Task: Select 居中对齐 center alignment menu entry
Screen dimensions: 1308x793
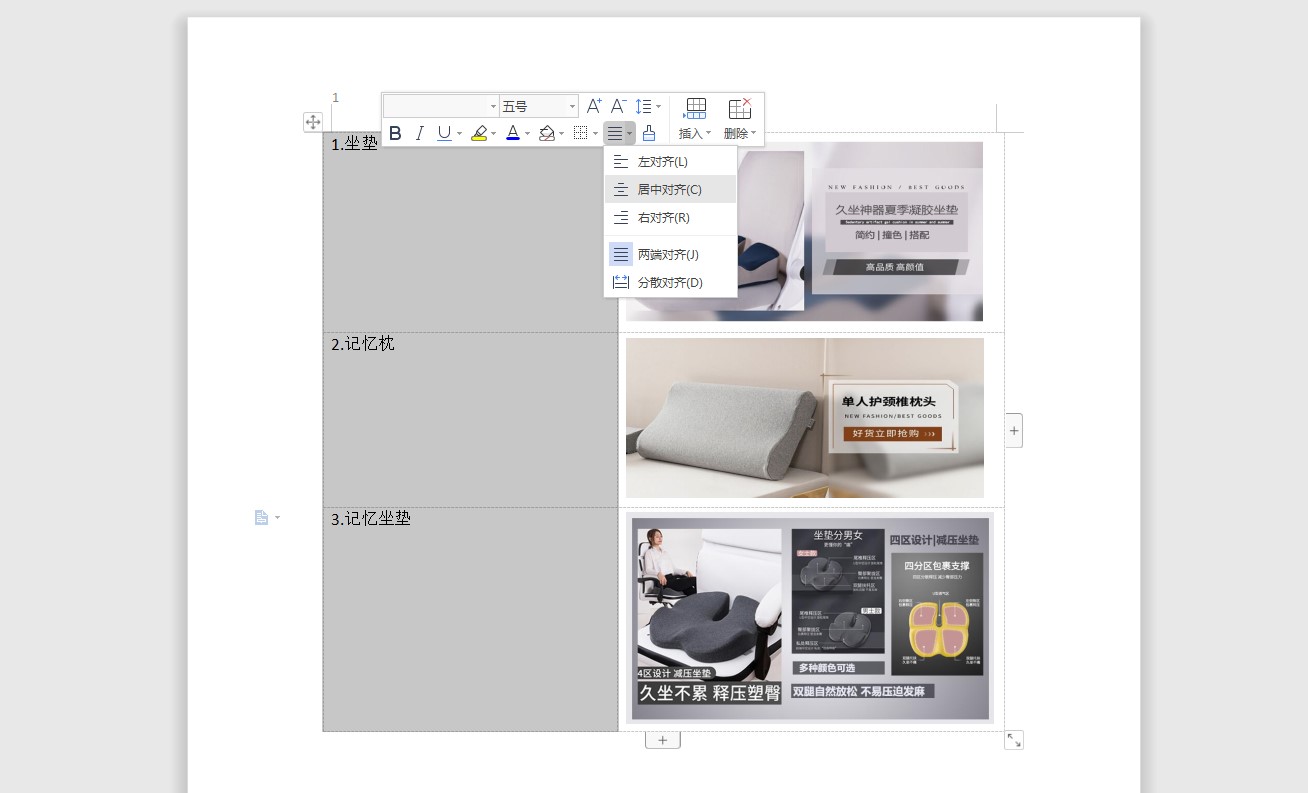Action: tap(670, 189)
